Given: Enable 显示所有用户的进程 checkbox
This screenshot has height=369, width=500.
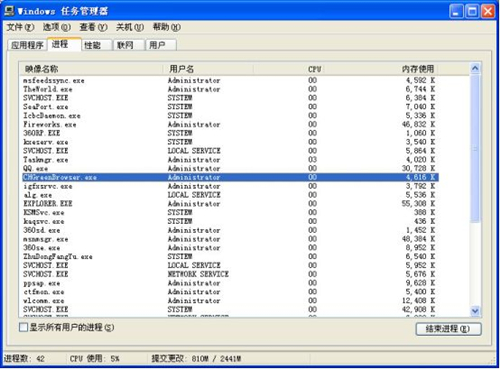Looking at the screenshot, I should point(23,327).
